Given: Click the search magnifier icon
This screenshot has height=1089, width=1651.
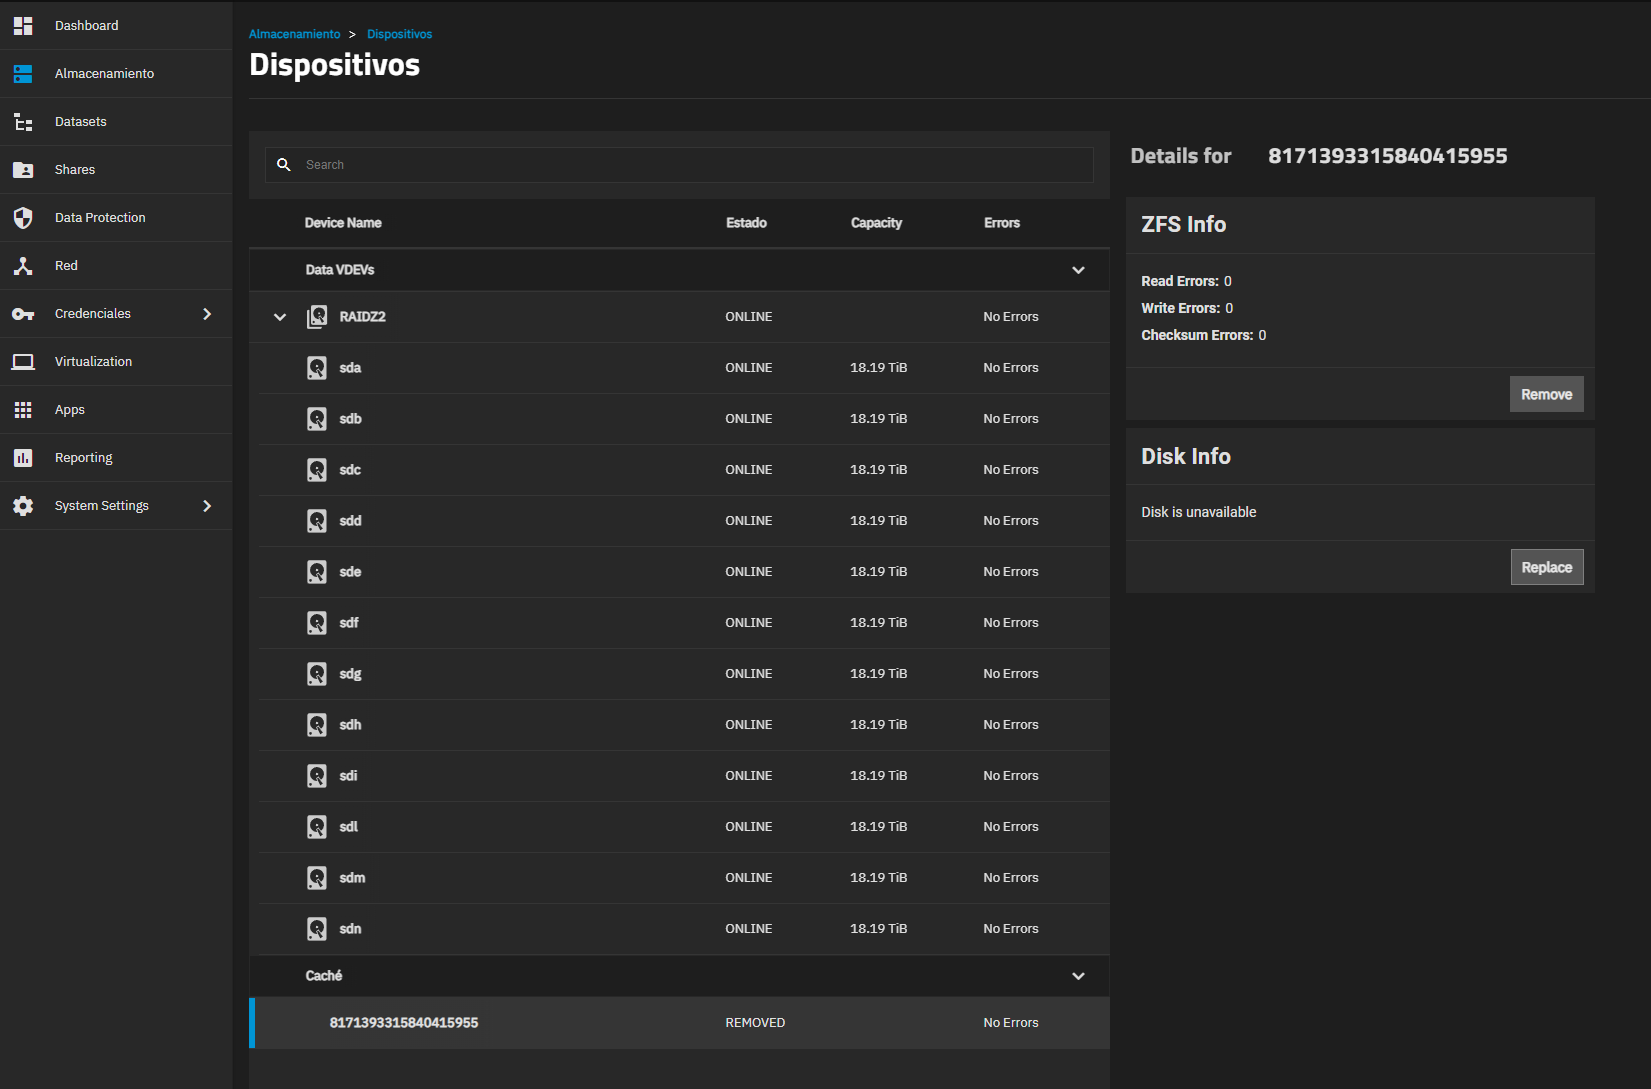Looking at the screenshot, I should pos(284,165).
